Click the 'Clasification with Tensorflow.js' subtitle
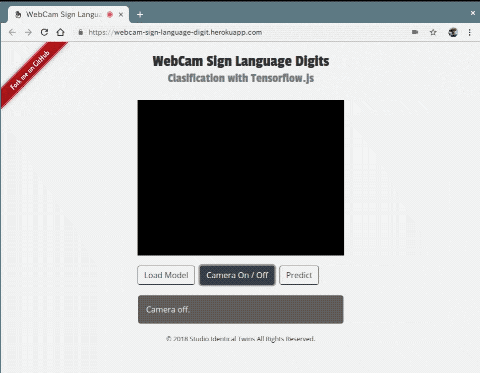This screenshot has width=480, height=373. (x=241, y=78)
